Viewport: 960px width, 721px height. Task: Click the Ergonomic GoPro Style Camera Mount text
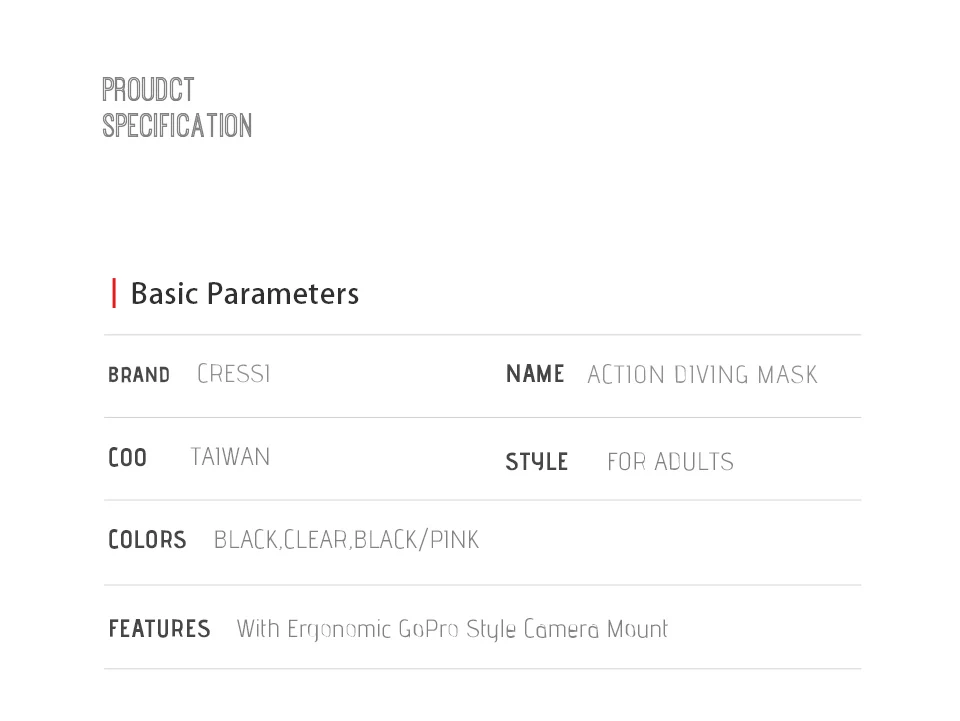click(x=478, y=629)
